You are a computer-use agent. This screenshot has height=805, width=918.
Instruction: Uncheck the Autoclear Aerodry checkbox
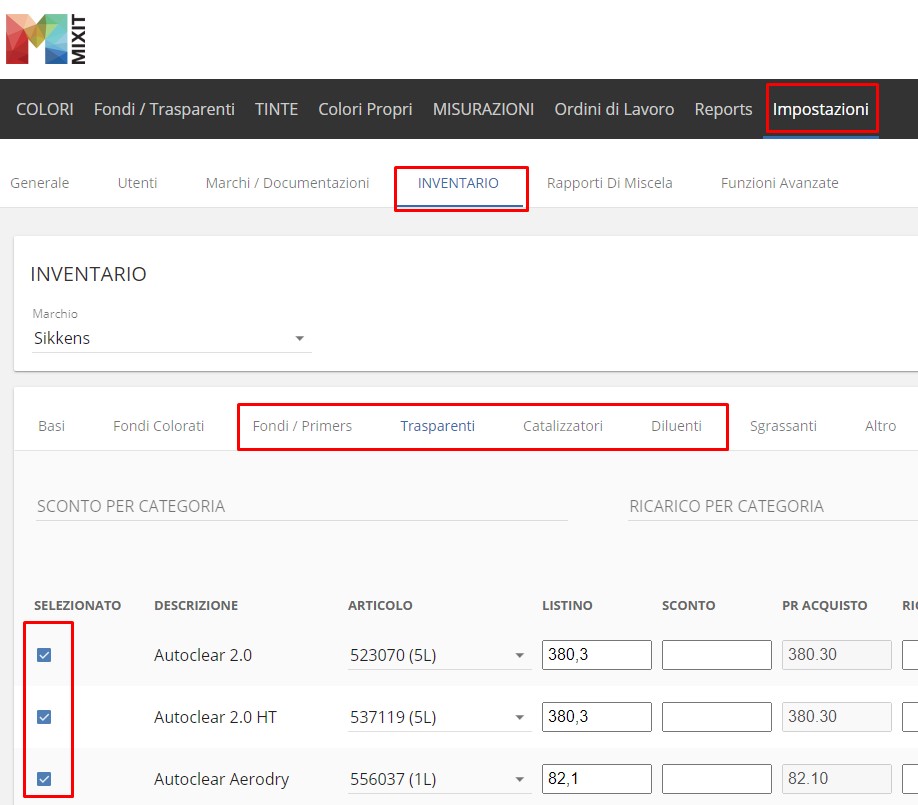coord(44,779)
